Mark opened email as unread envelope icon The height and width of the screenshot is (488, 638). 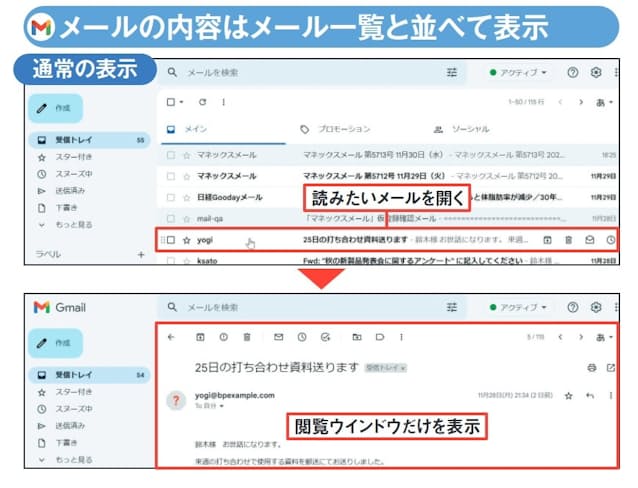[278, 337]
